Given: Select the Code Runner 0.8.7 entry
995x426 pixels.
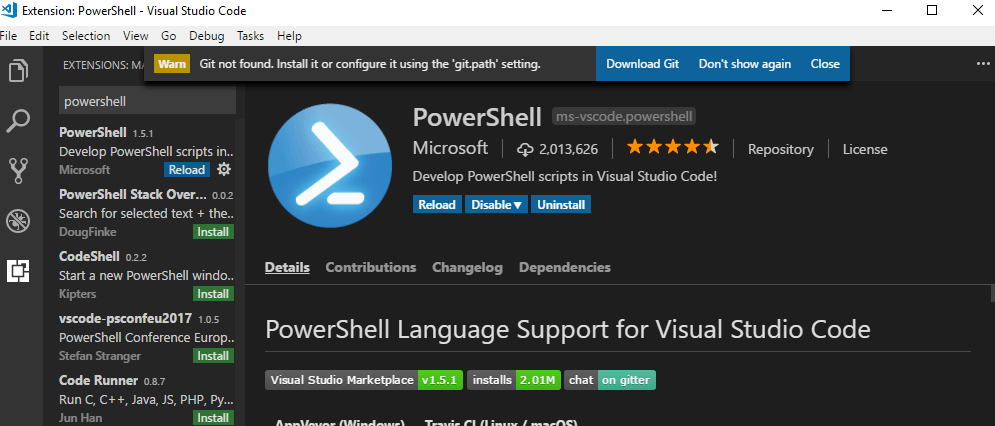Looking at the screenshot, I should (147, 398).
